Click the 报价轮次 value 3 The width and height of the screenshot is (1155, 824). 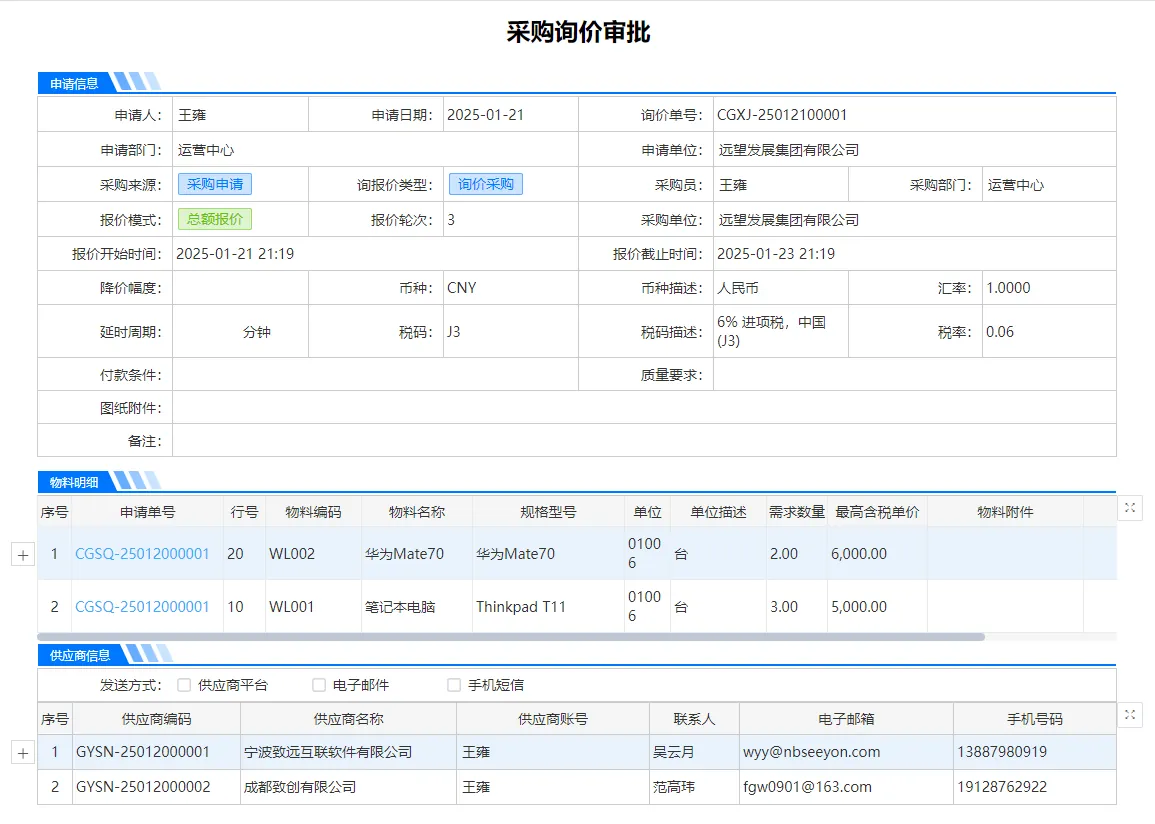(x=451, y=219)
